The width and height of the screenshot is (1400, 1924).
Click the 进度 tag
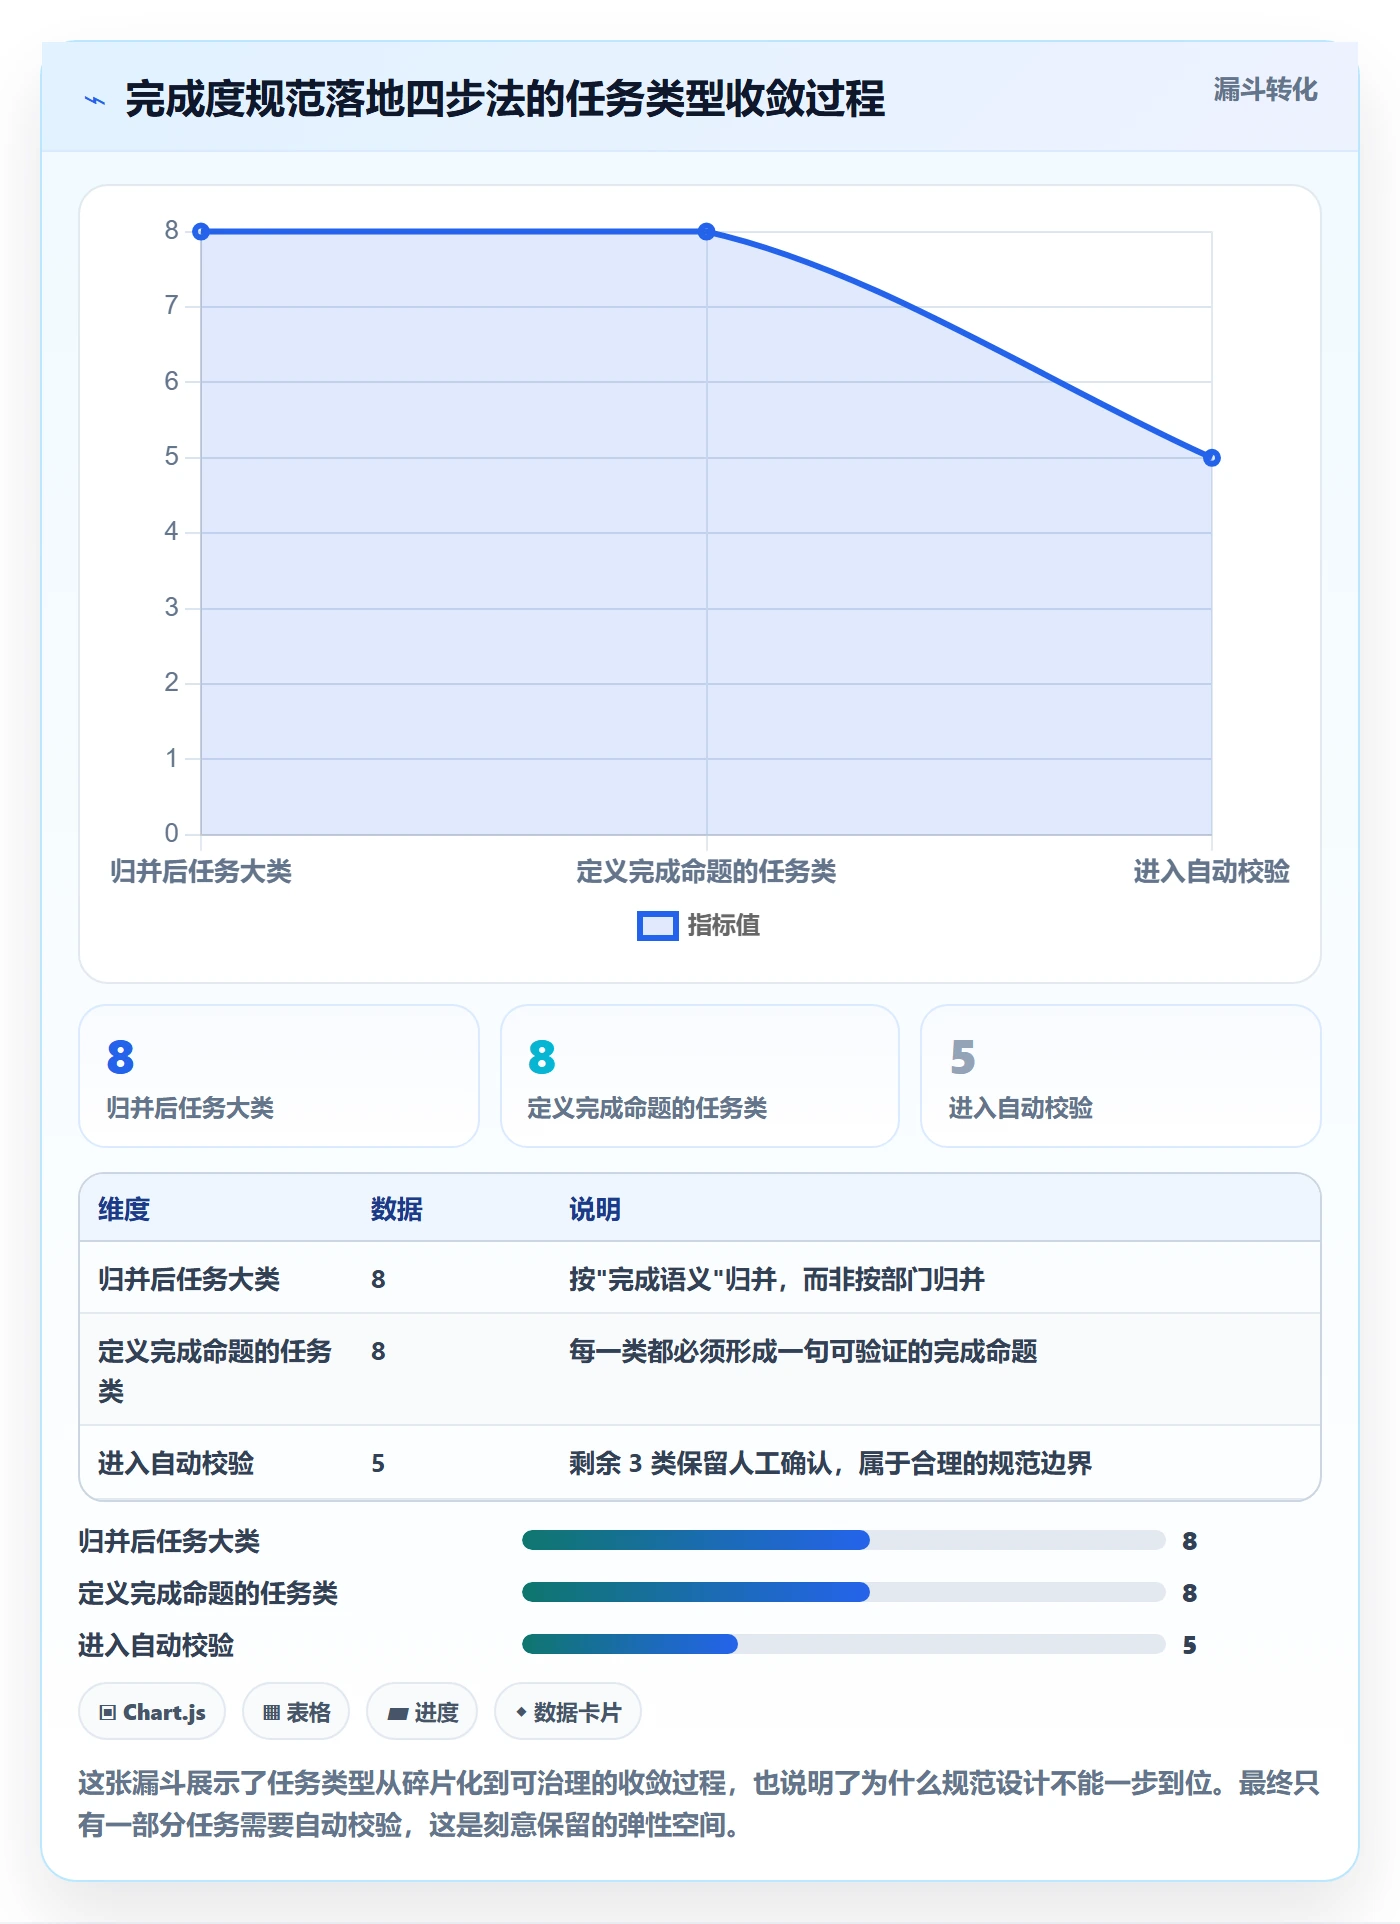pos(422,1712)
